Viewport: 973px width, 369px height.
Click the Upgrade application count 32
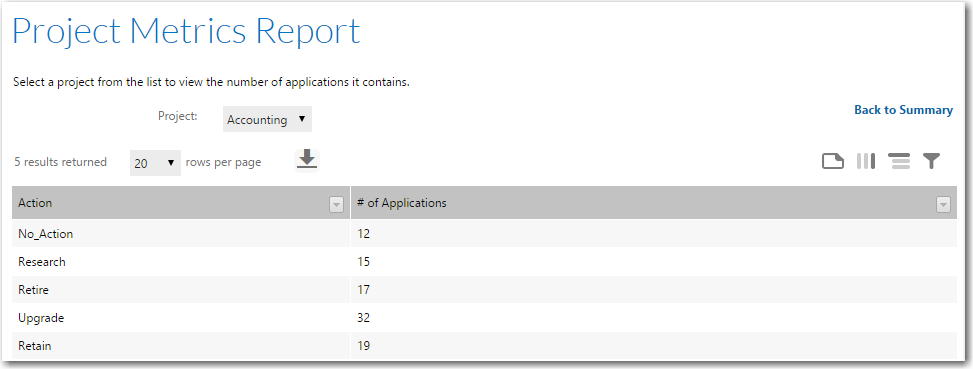click(364, 318)
